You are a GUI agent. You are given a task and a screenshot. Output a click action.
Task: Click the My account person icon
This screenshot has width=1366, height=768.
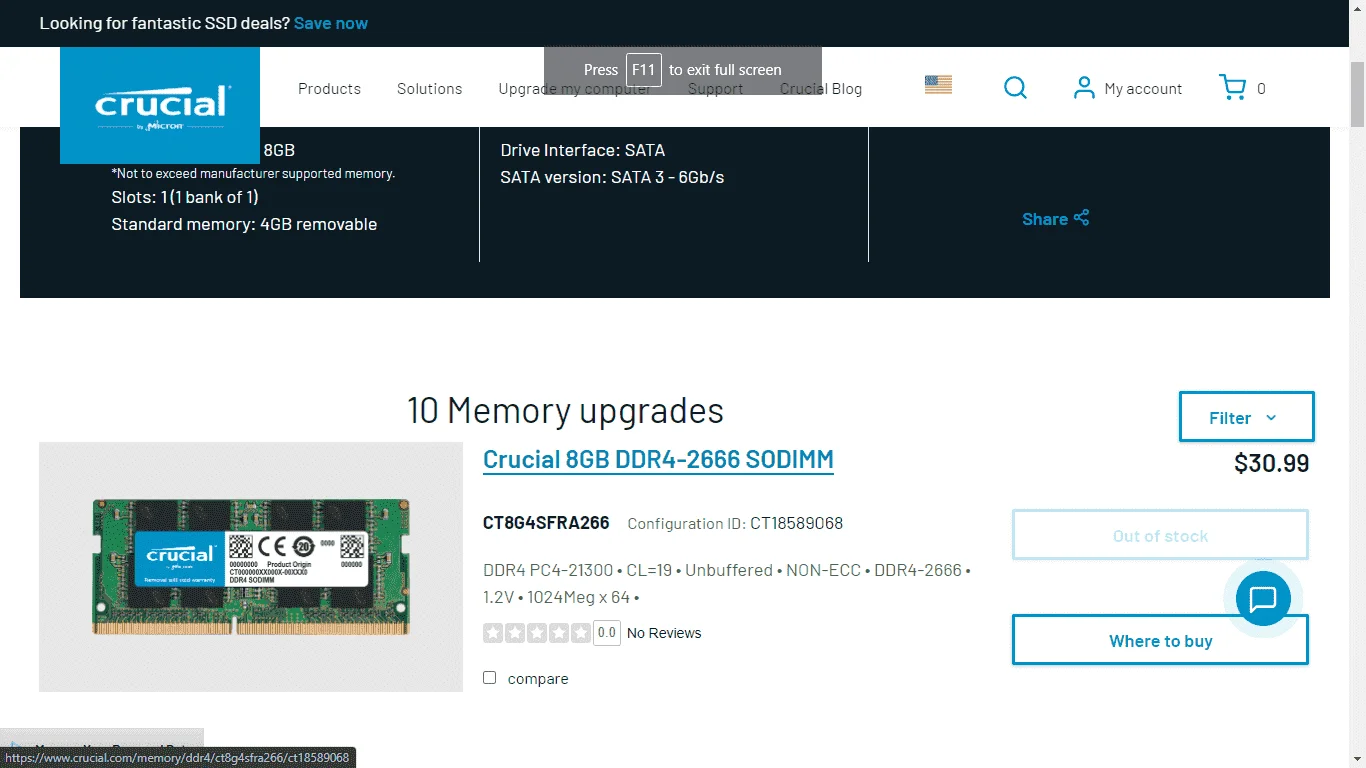coord(1083,88)
